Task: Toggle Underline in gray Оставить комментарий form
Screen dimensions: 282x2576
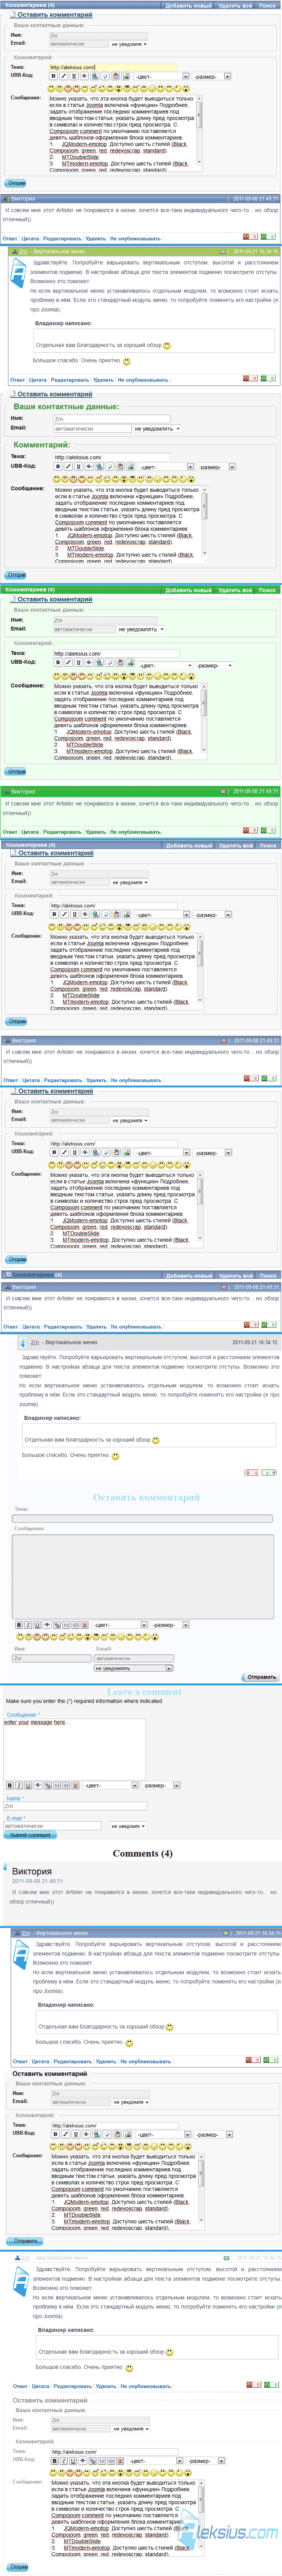Action: (37, 1625)
